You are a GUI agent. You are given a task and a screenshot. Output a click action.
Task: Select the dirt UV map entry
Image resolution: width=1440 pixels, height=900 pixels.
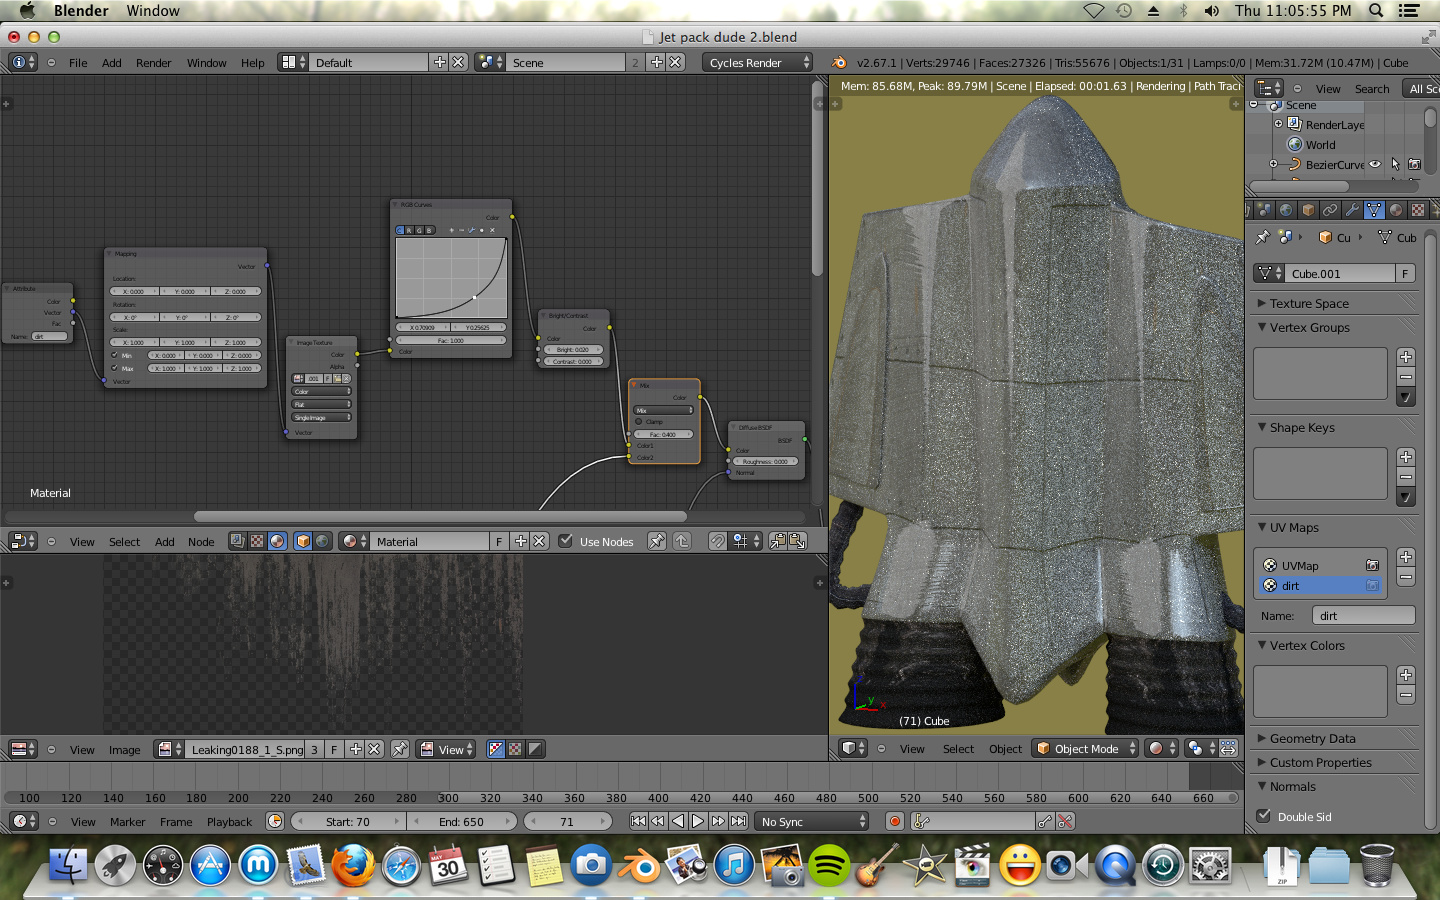pos(1320,585)
